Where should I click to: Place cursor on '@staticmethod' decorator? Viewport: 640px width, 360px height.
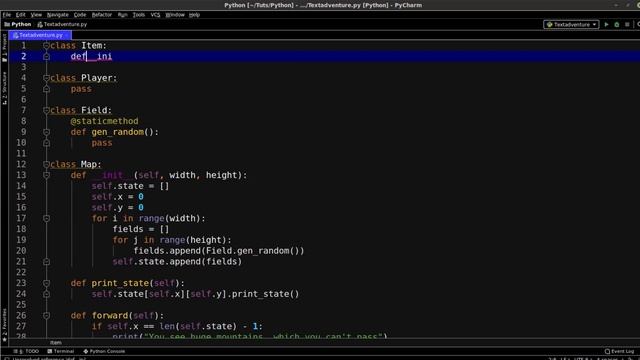point(104,121)
